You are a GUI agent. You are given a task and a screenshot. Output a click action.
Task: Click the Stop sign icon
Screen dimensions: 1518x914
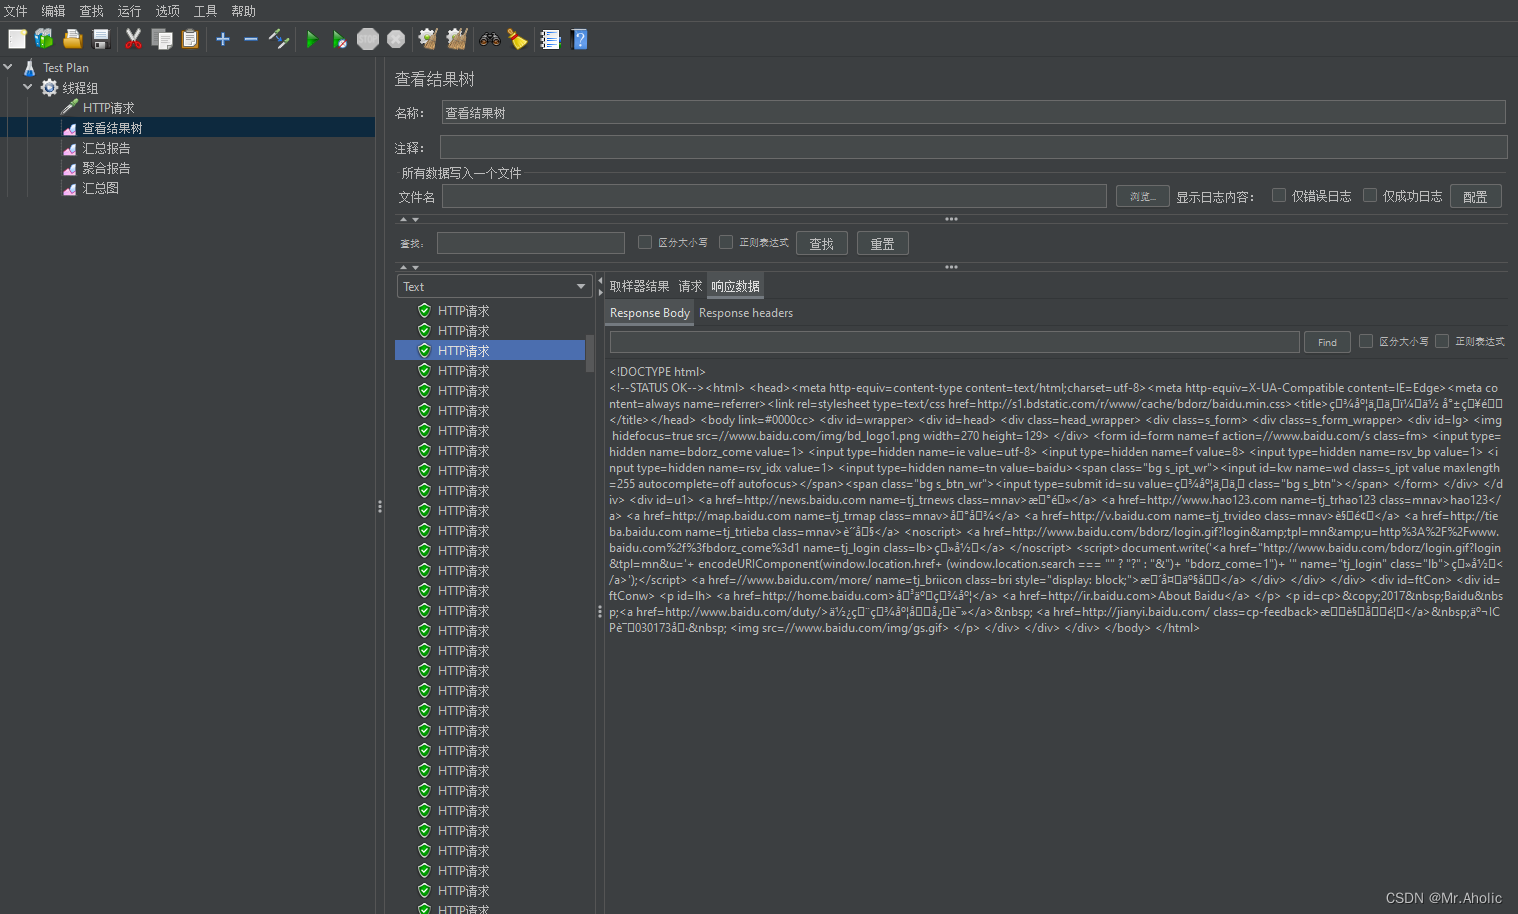click(368, 39)
